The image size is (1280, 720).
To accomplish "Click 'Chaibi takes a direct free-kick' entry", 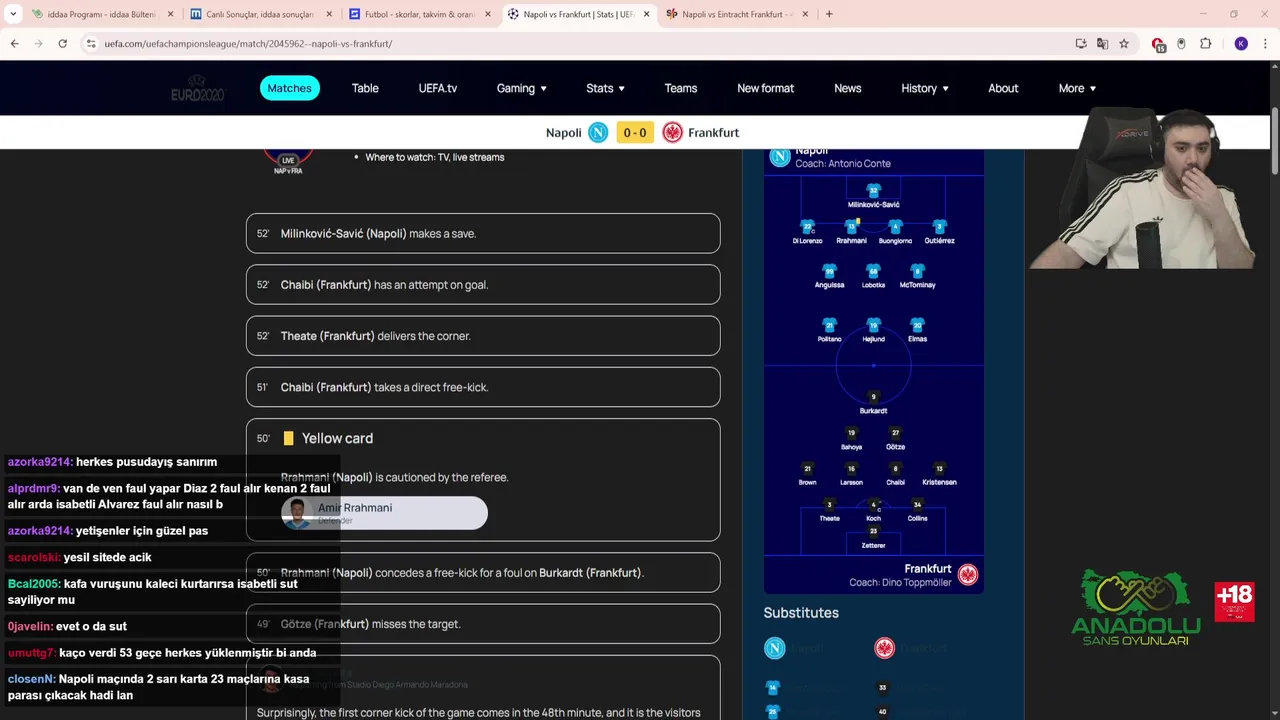I will click(x=483, y=387).
